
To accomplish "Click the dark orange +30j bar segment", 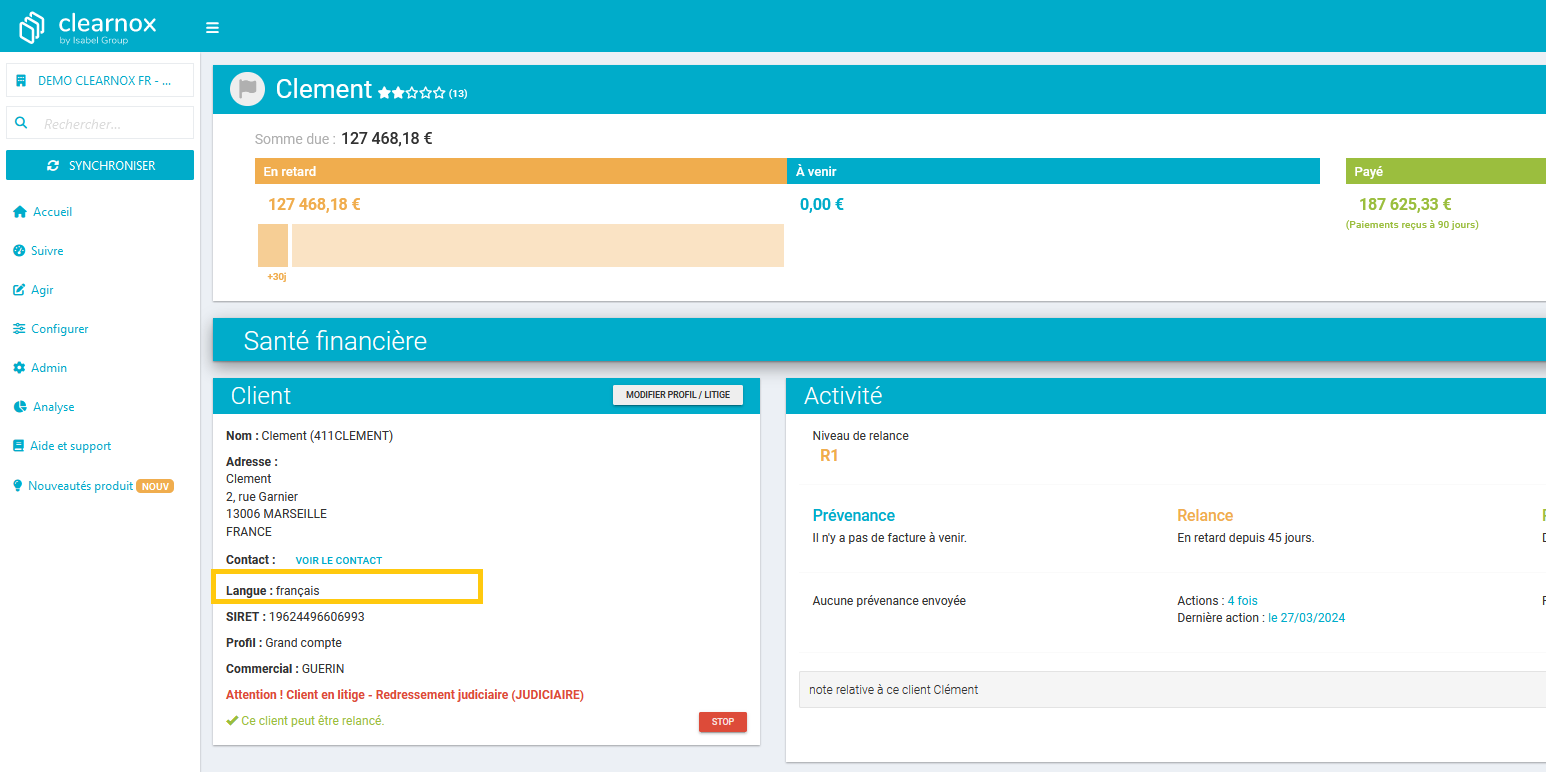I will point(273,245).
